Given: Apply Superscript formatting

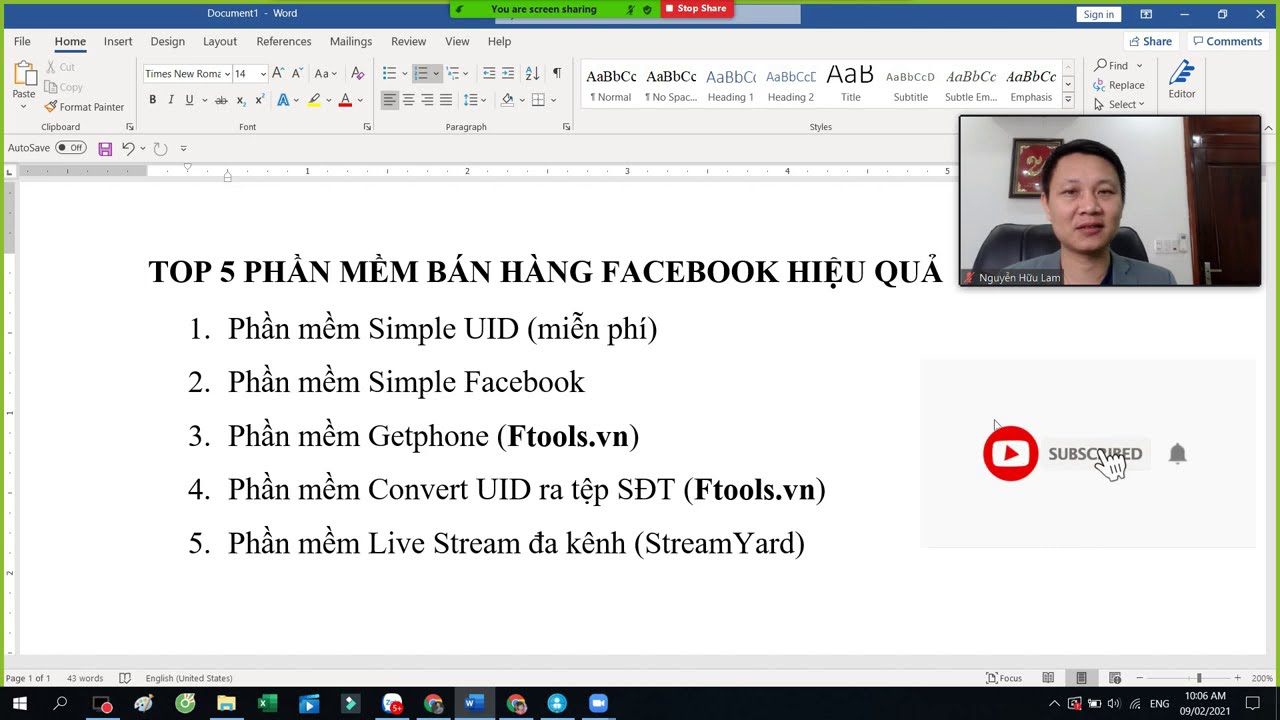Looking at the screenshot, I should tap(259, 100).
